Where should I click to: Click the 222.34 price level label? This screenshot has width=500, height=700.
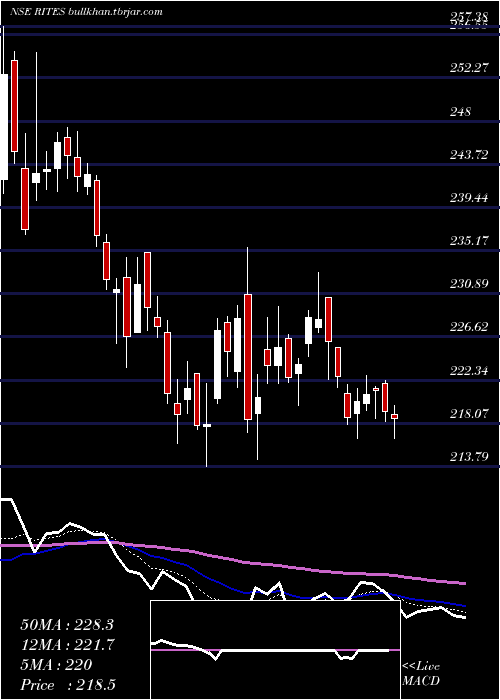pos(469,370)
